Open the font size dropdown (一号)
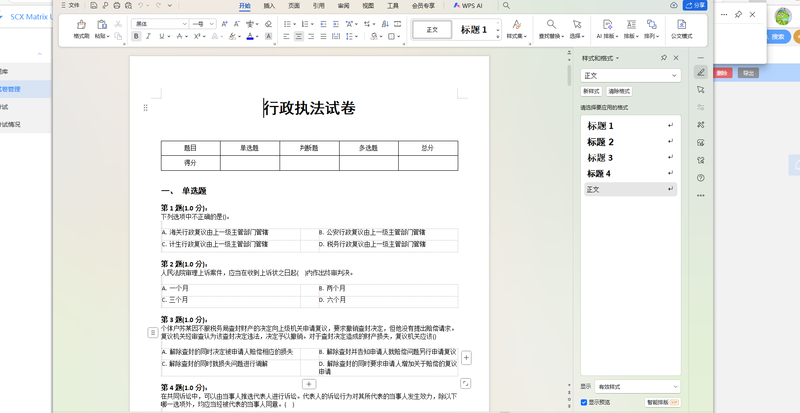The width and height of the screenshot is (800, 413). [x=212, y=24]
